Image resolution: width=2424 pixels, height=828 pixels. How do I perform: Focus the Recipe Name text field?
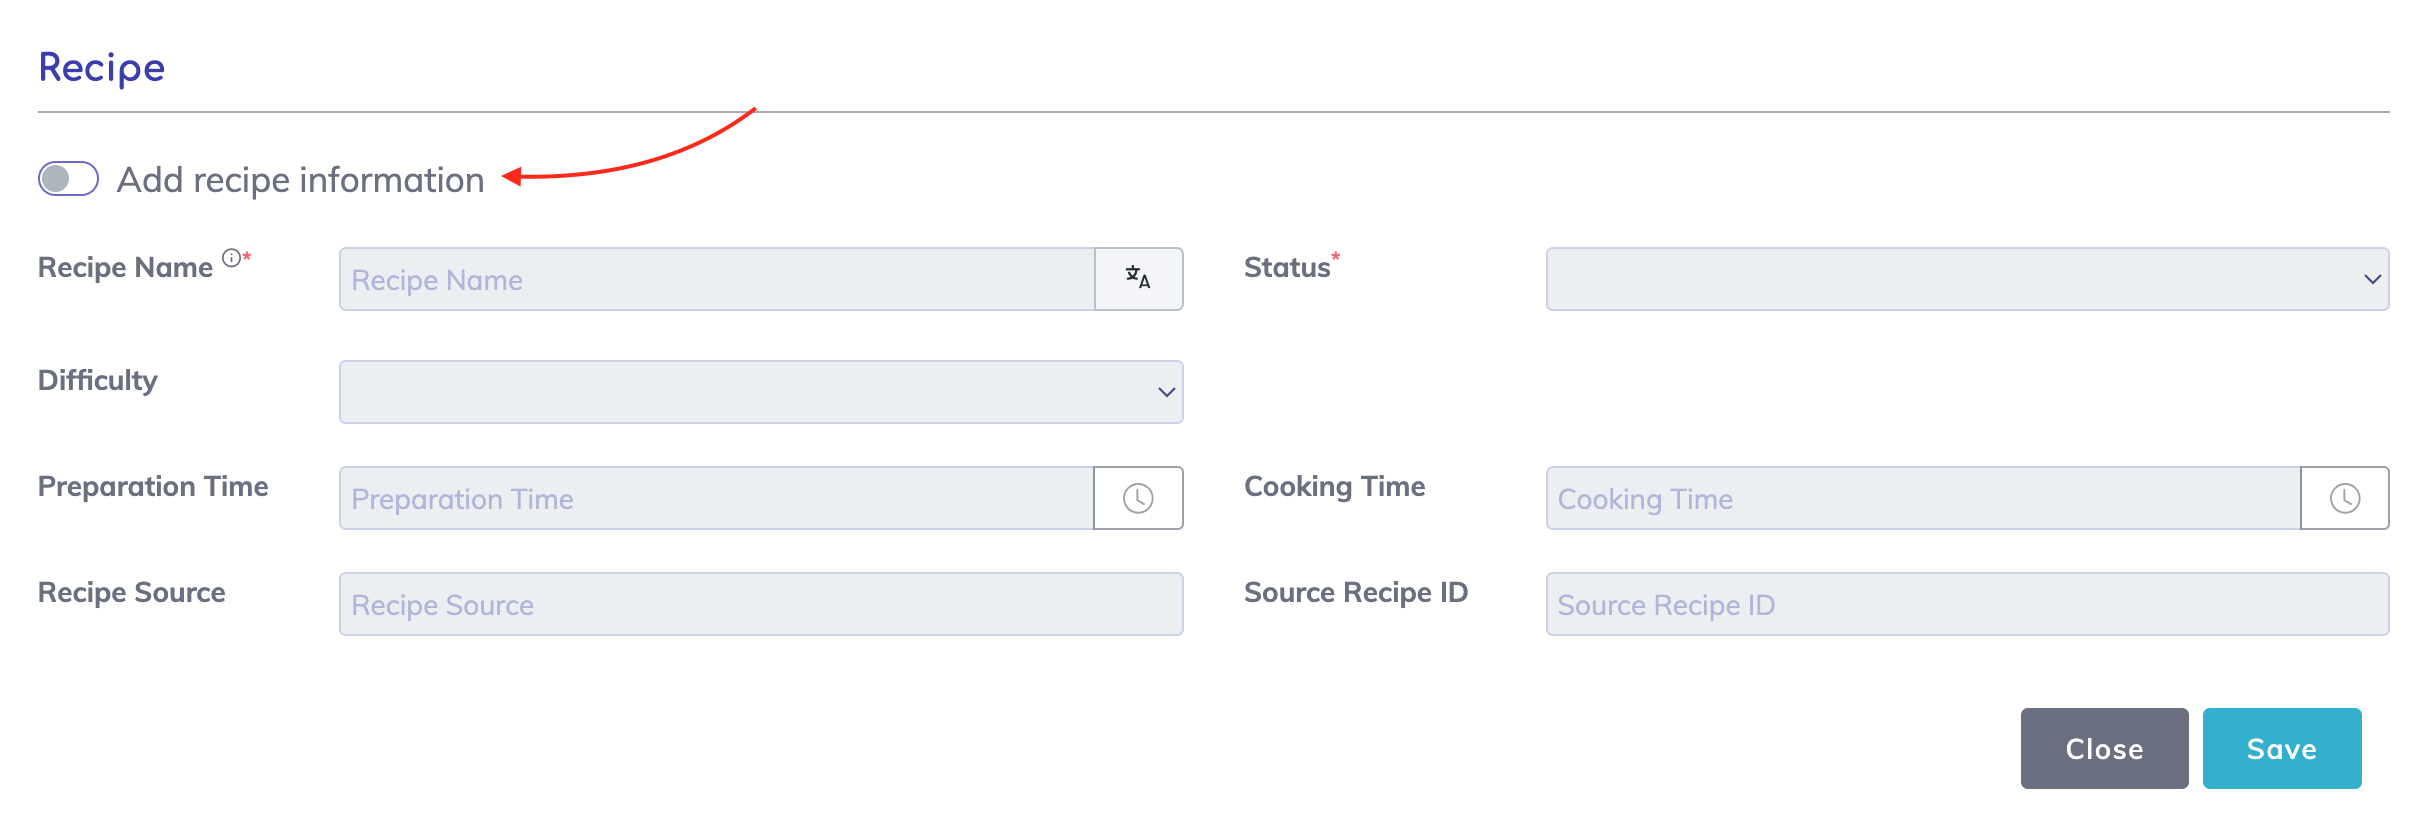pos(717,279)
